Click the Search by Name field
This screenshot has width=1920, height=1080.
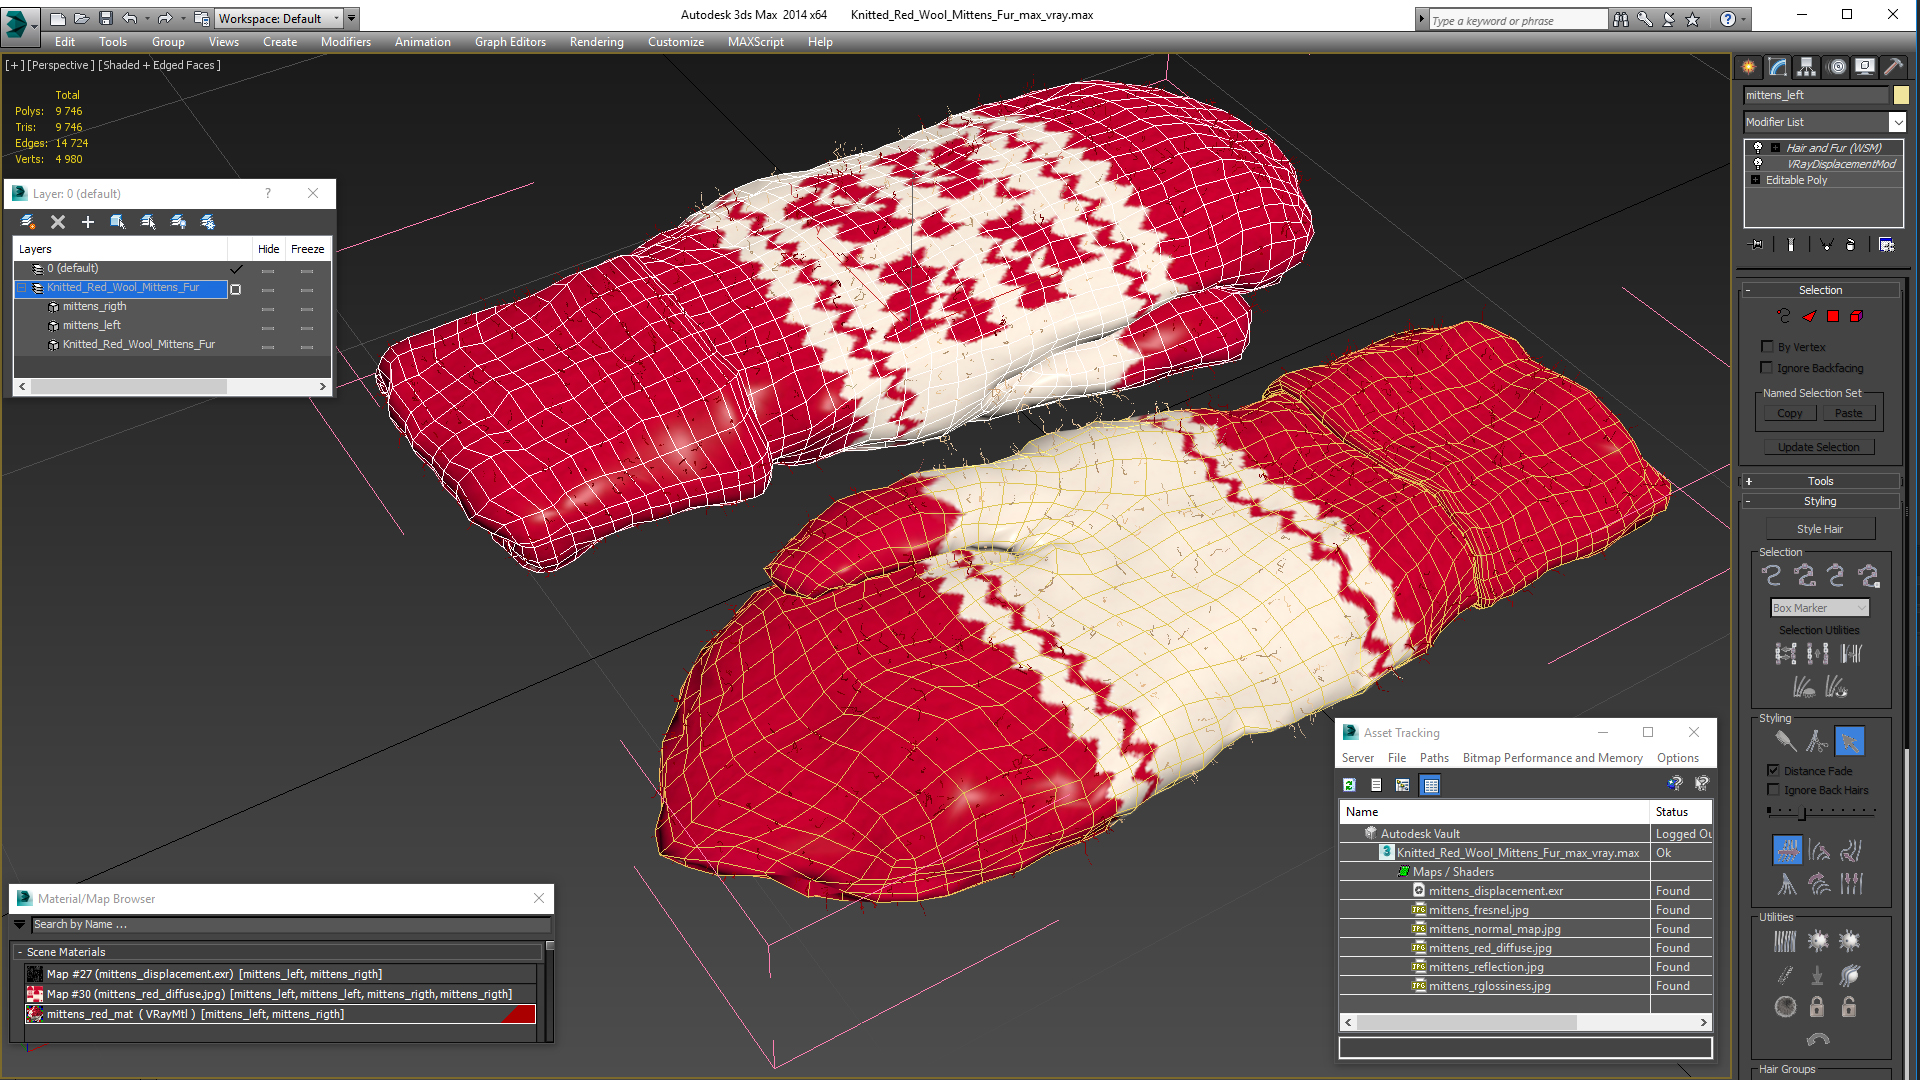[x=290, y=924]
